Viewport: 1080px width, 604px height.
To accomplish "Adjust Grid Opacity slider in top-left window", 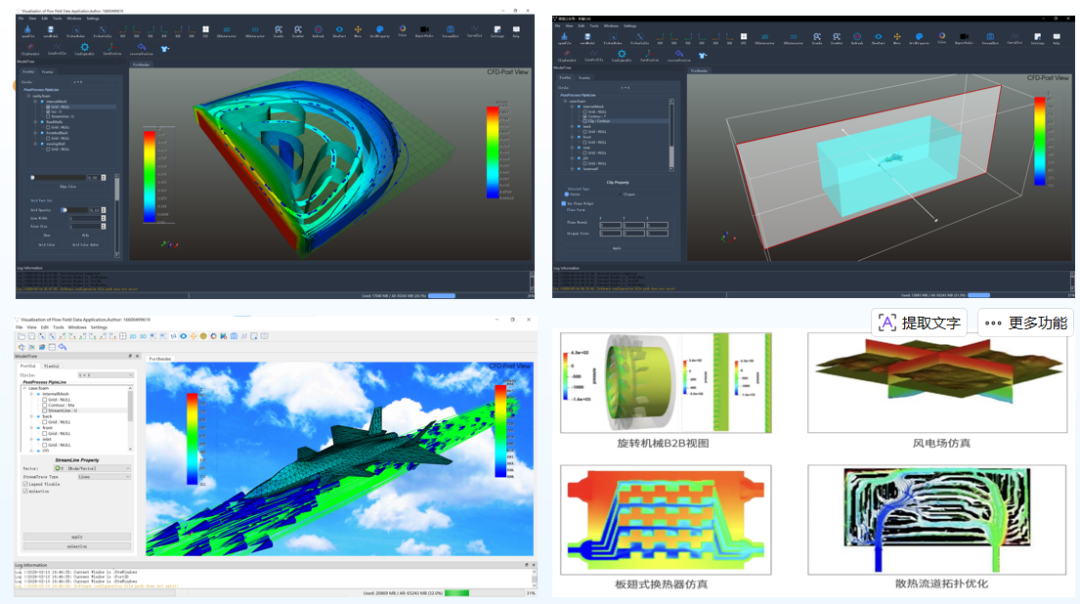I will pos(74,210).
